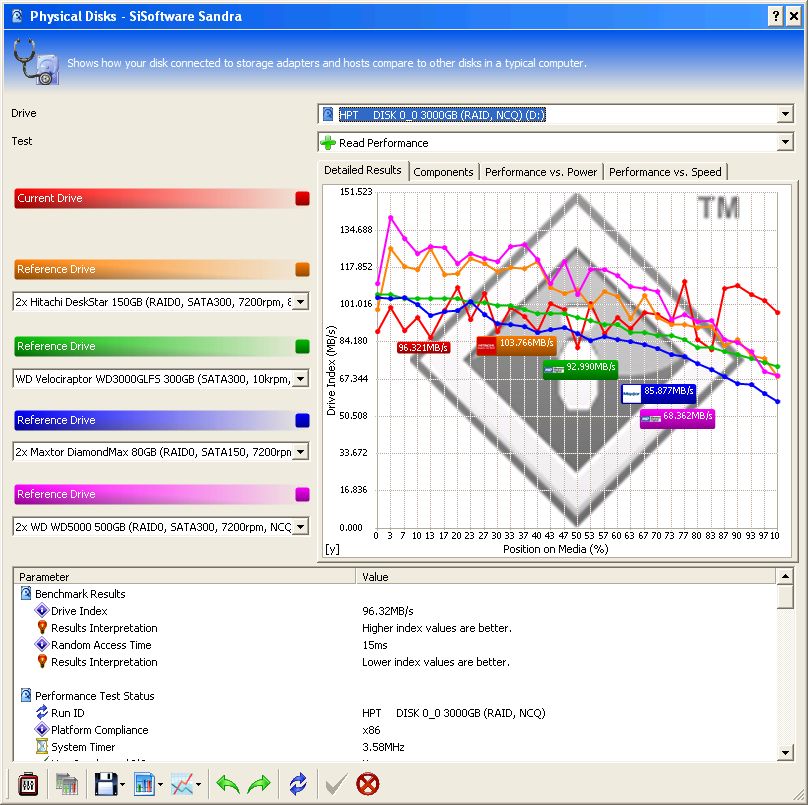Click the green Reference Drive color swatch
The height and width of the screenshot is (805, 808).
pos(302,346)
